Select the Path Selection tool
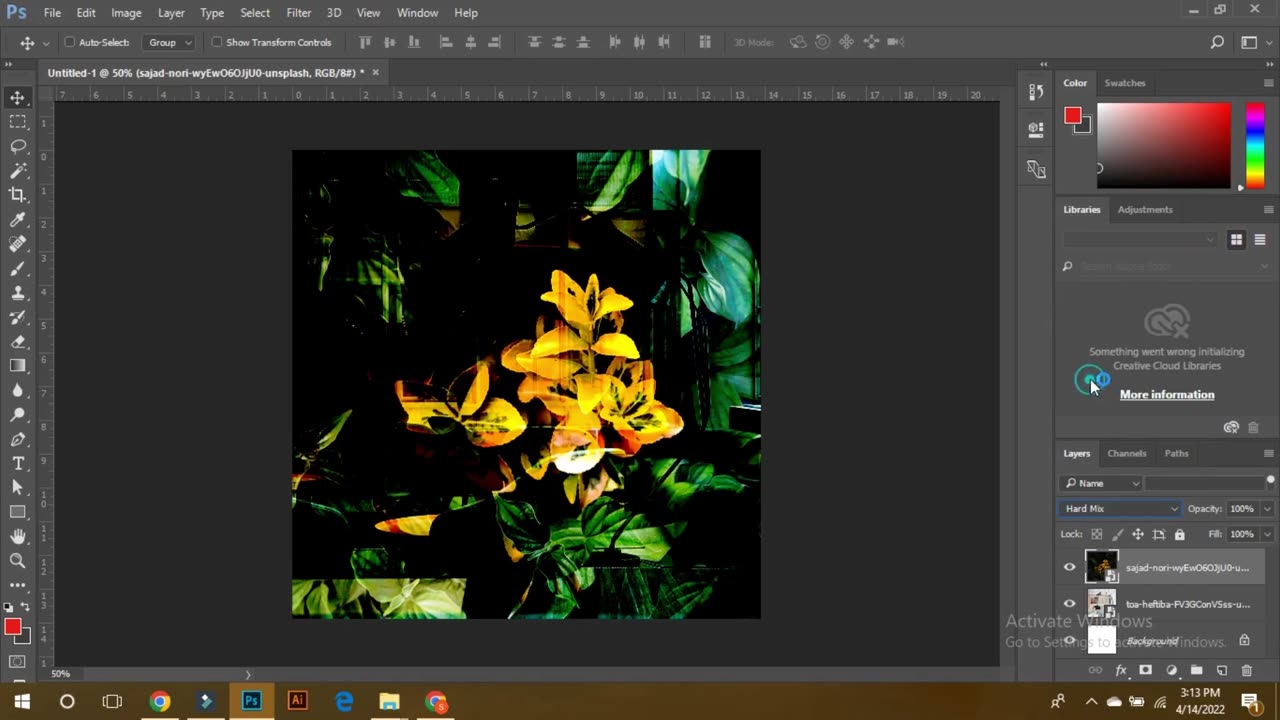The height and width of the screenshot is (720, 1280). (x=18, y=488)
